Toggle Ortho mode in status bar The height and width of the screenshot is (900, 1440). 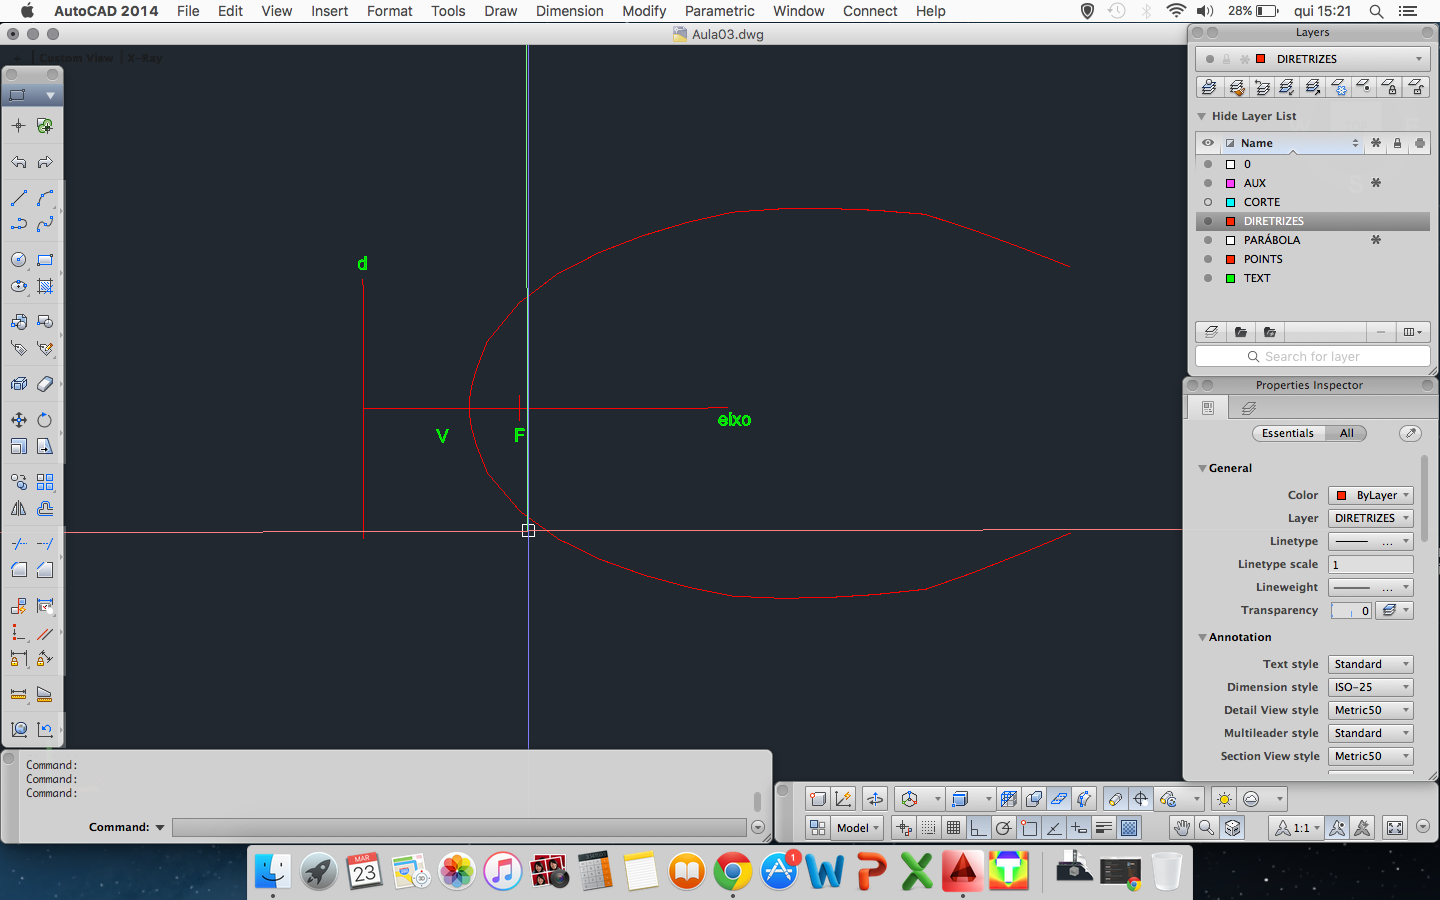point(978,828)
